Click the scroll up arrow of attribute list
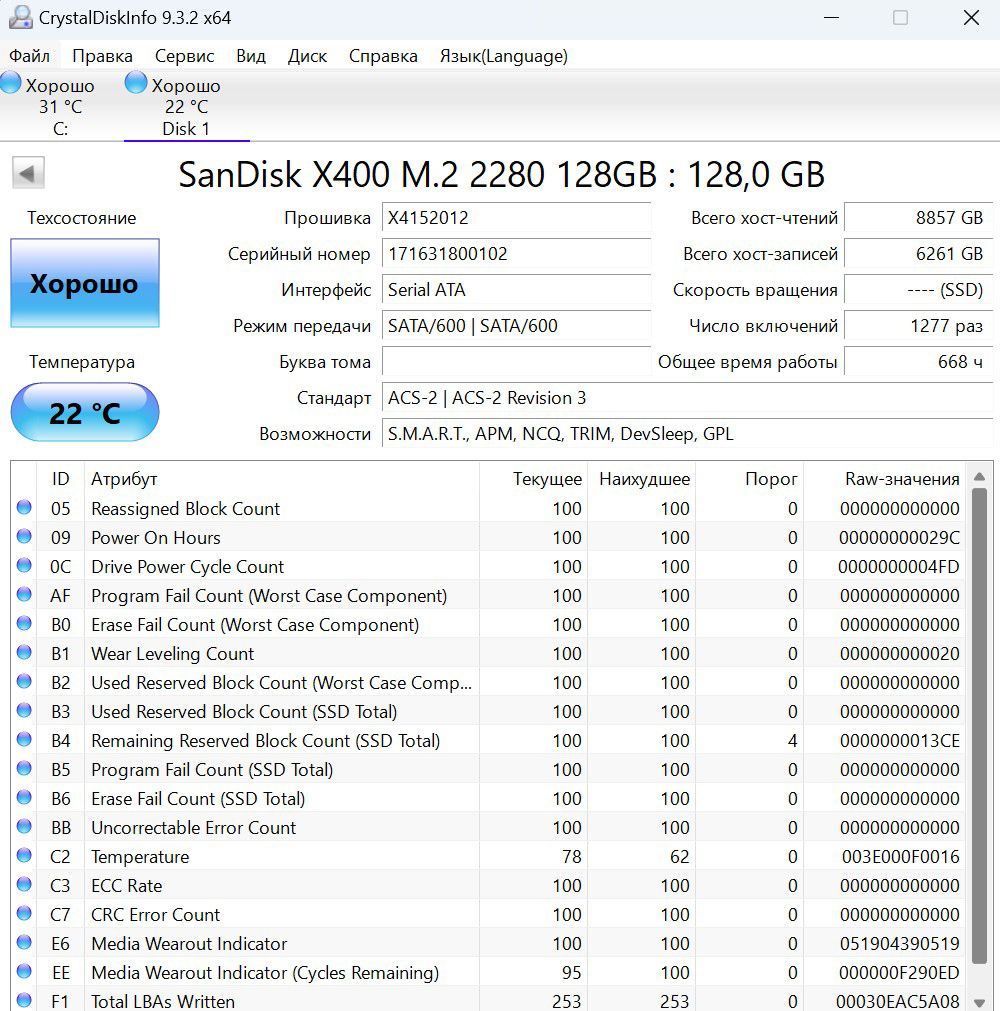Screen dimensions: 1000x1011 (x=979, y=477)
